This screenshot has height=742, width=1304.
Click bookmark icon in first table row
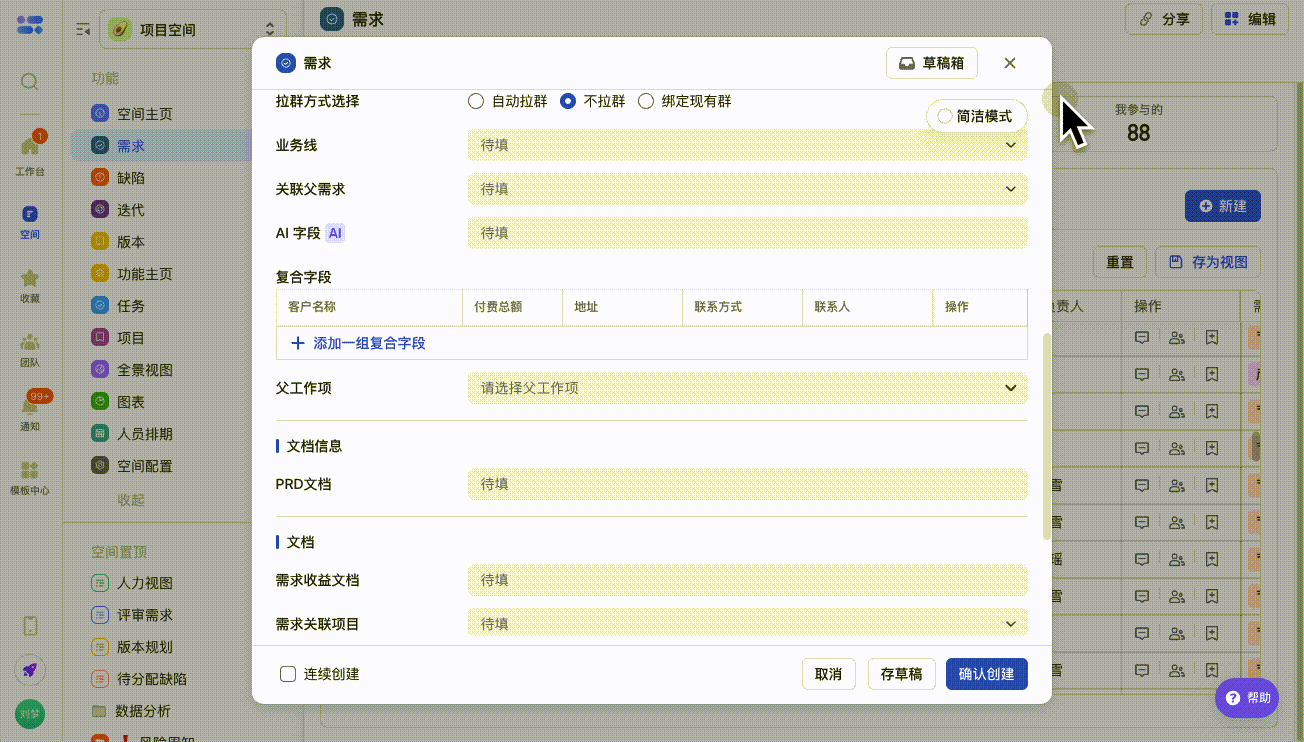point(1212,338)
